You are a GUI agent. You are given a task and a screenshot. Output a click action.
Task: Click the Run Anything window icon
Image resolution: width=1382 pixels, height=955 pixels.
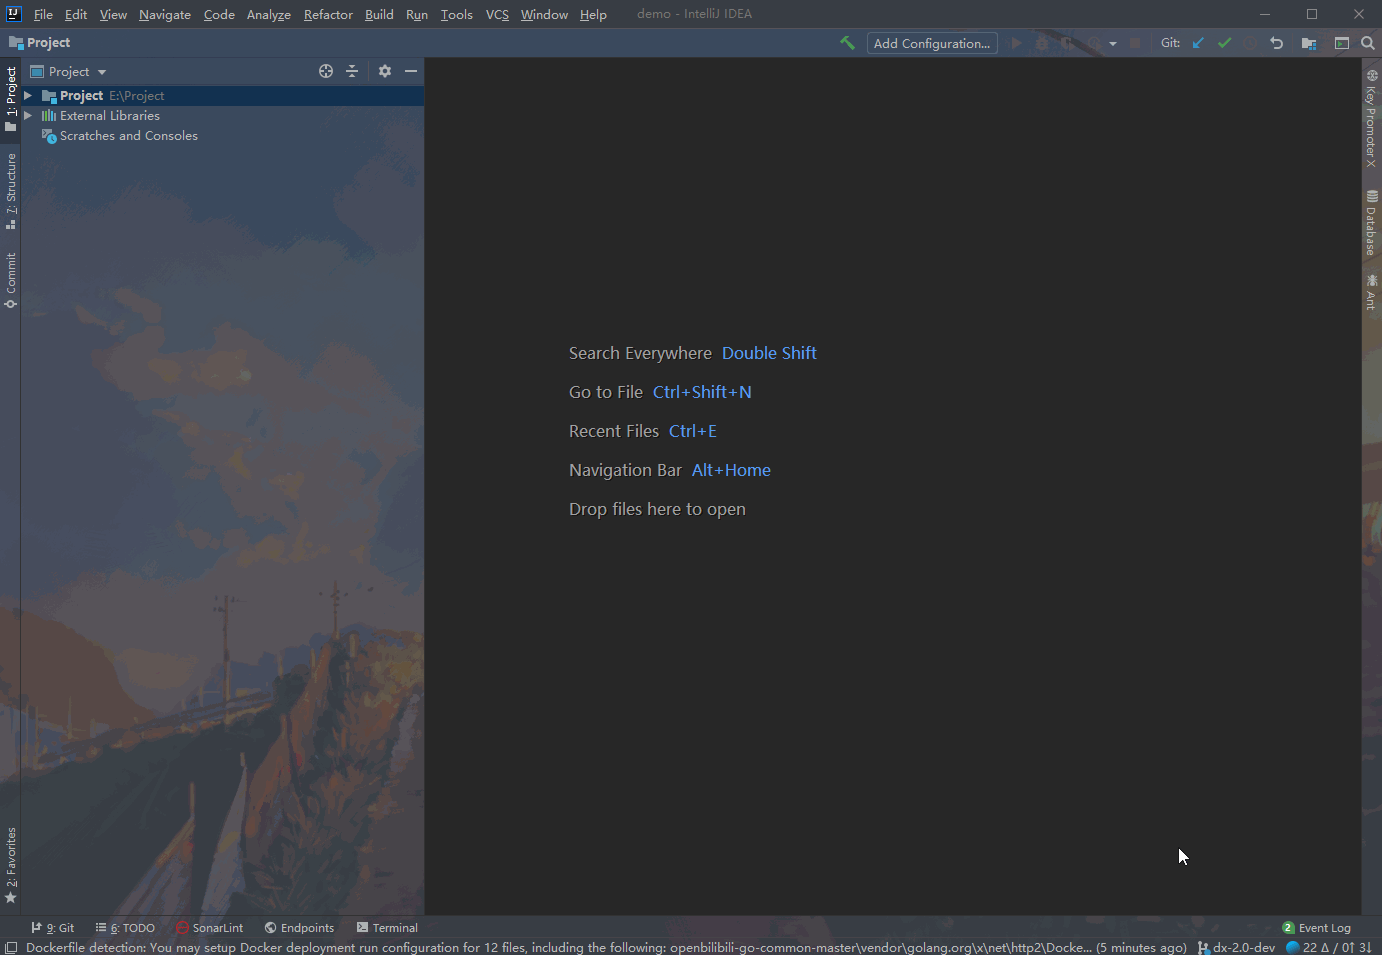1342,43
